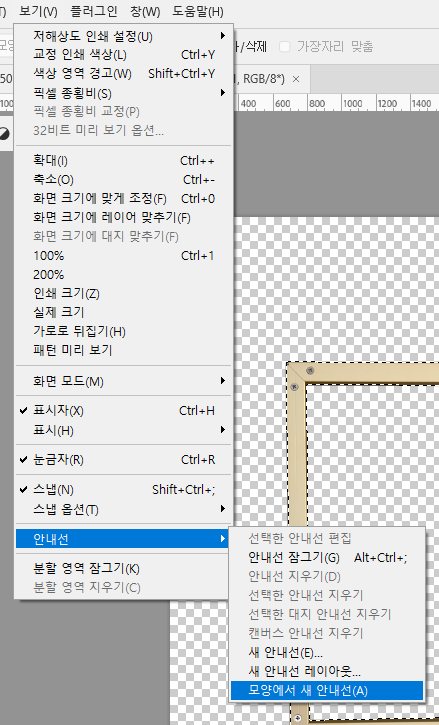The width and height of the screenshot is (439, 725).
Task: Expand 화면 모드(M) submenu
Action: pos(124,381)
